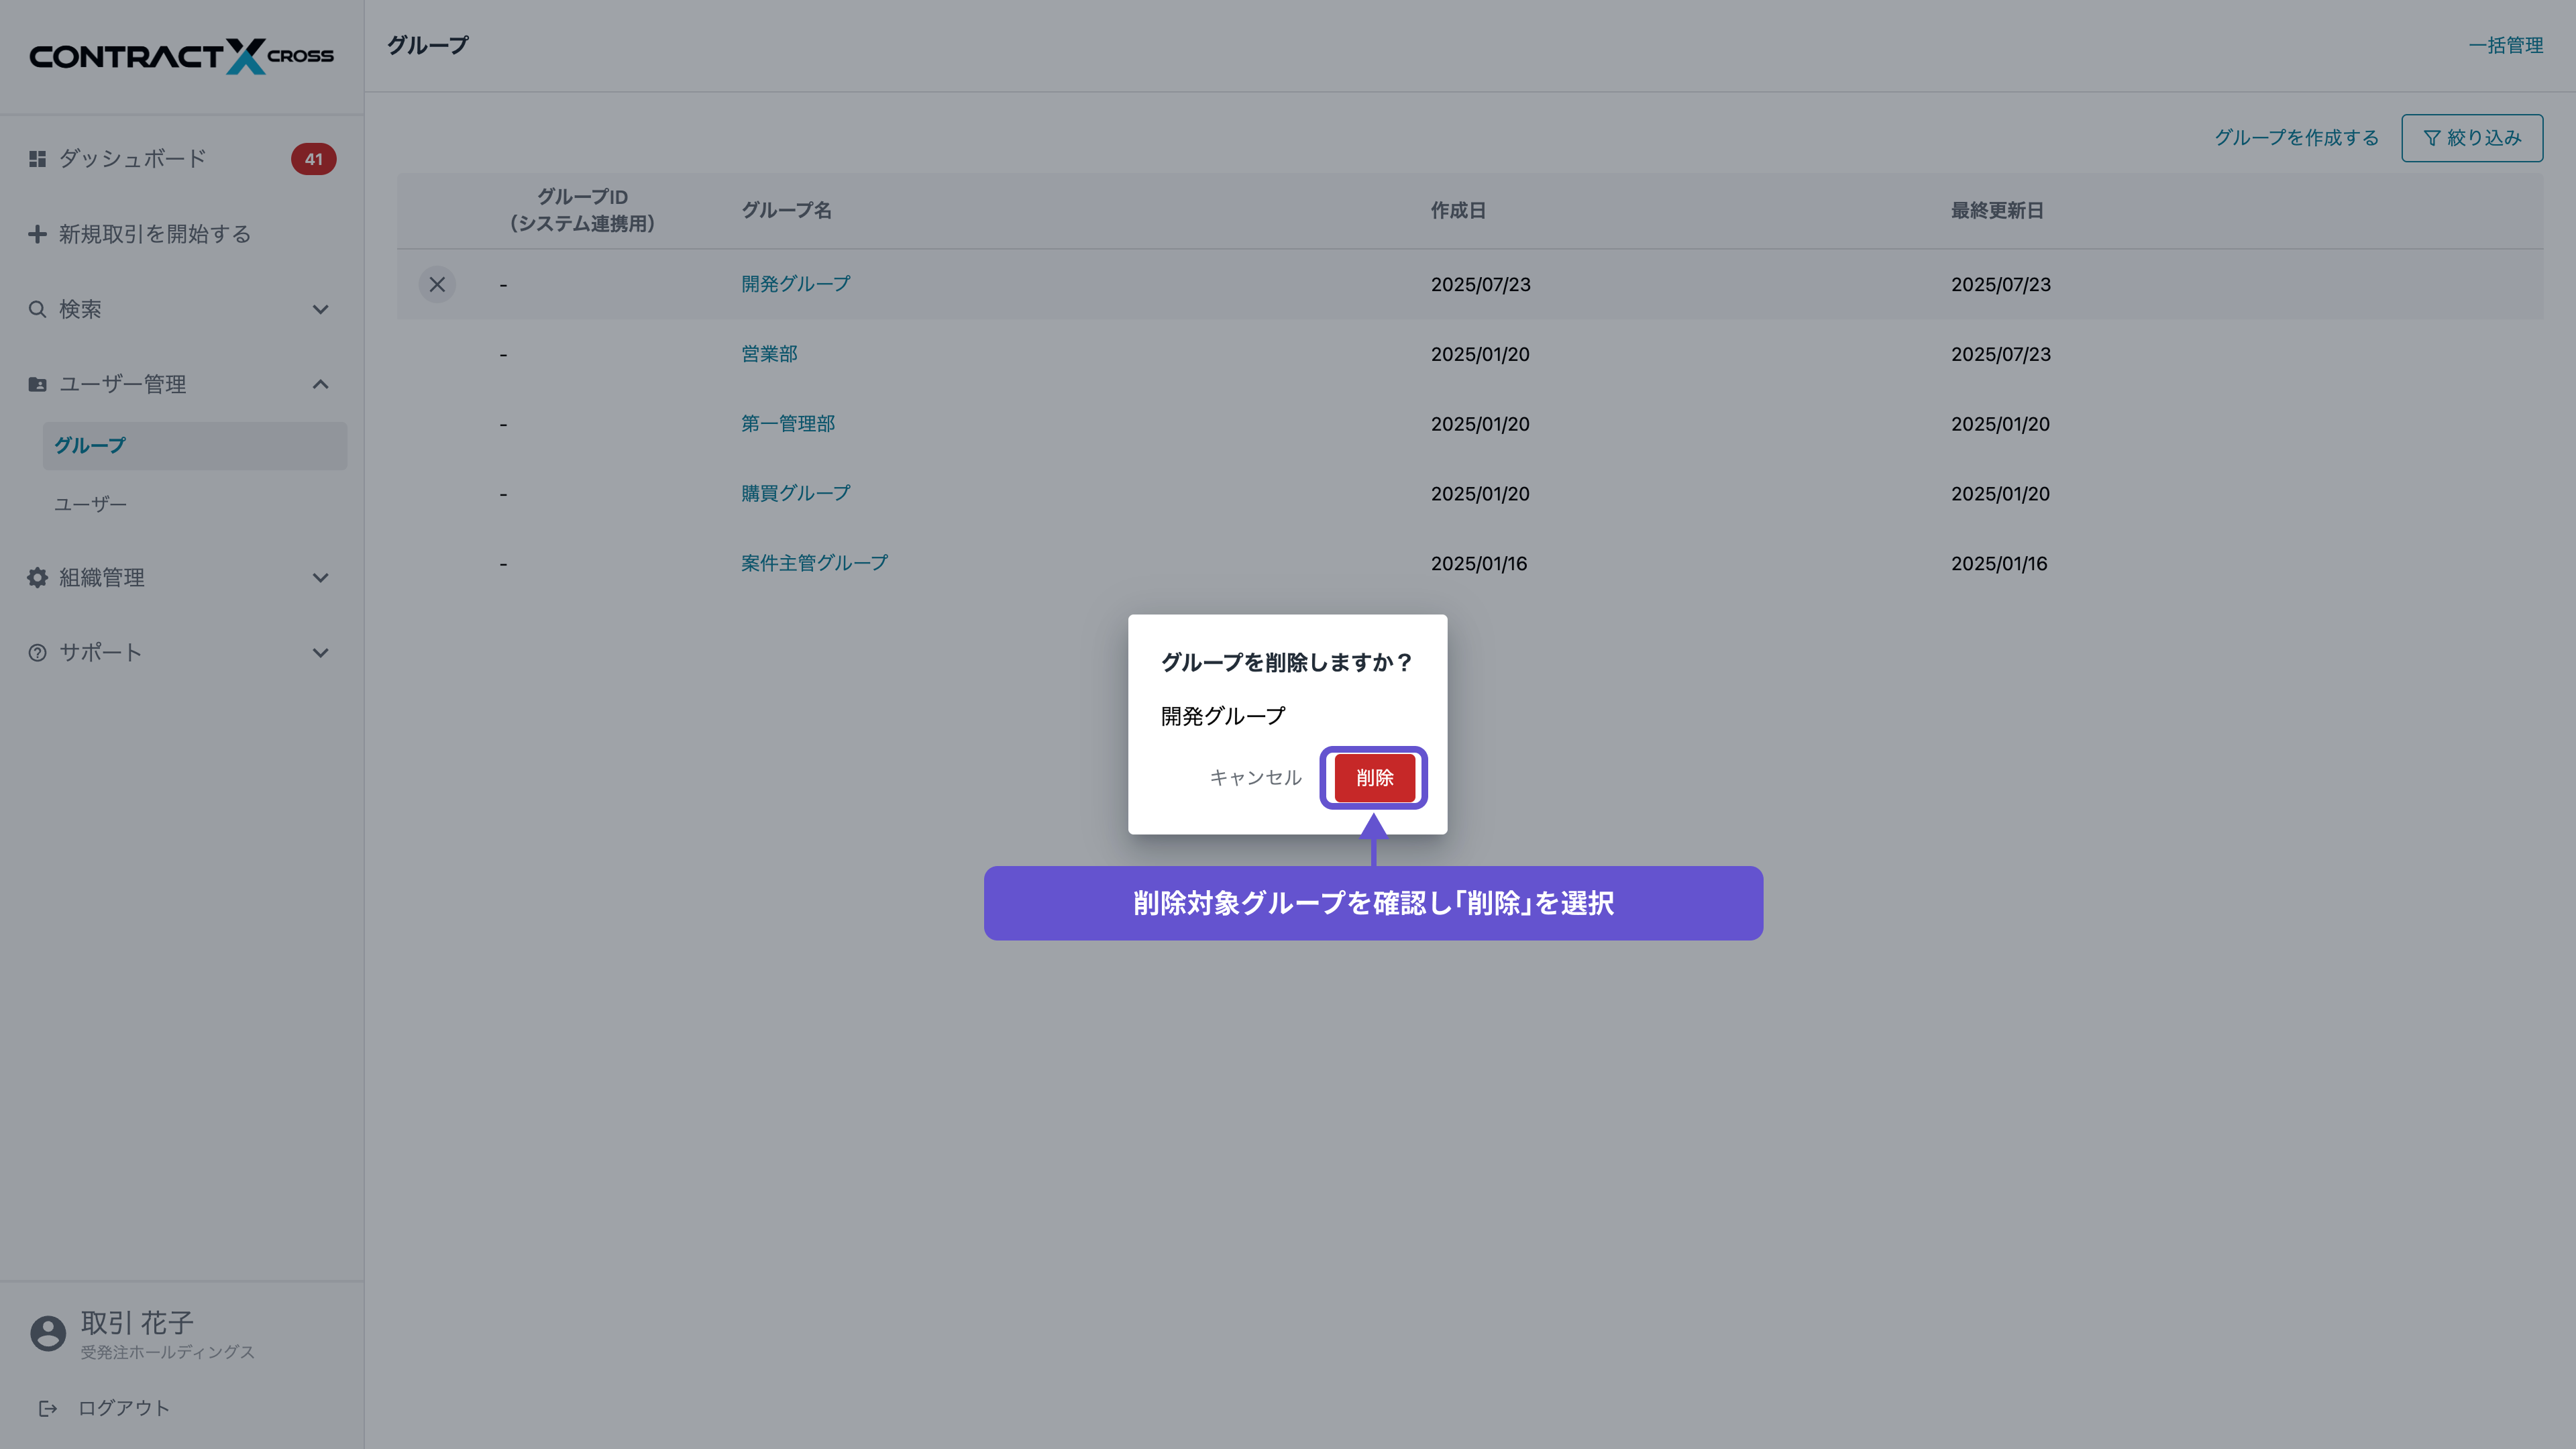The image size is (2576, 1449).
Task: Open the 営業部 group link
Action: [769, 354]
